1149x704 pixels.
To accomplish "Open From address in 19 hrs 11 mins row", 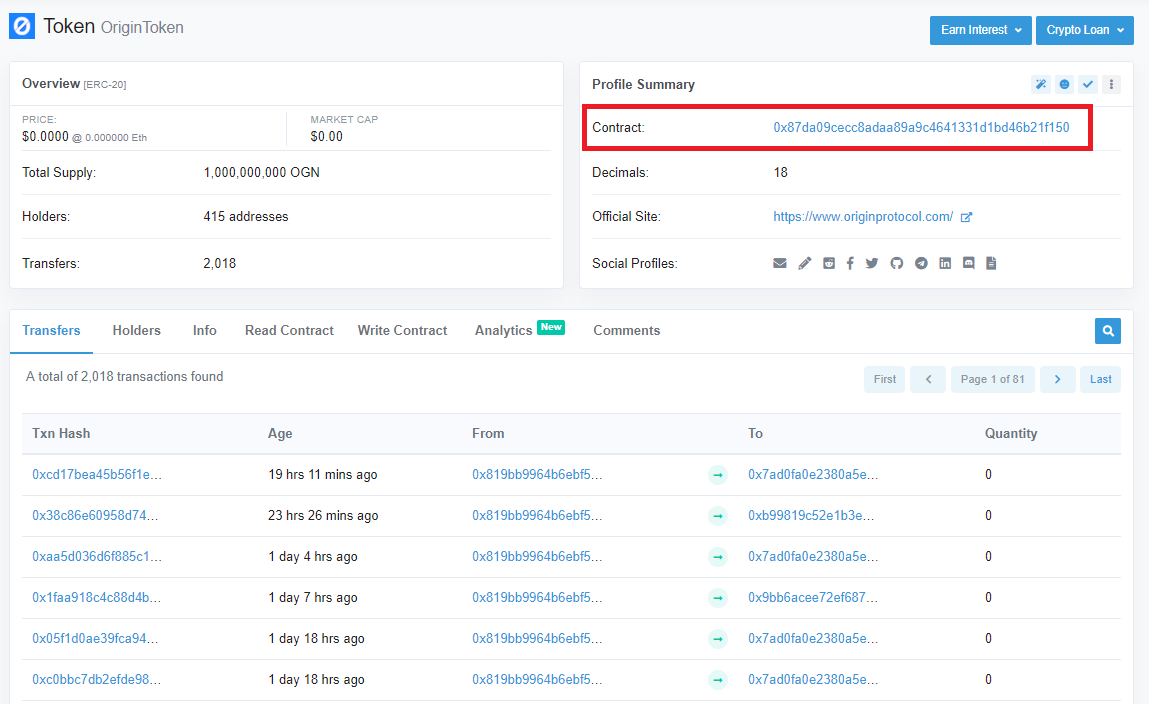I will (x=537, y=475).
